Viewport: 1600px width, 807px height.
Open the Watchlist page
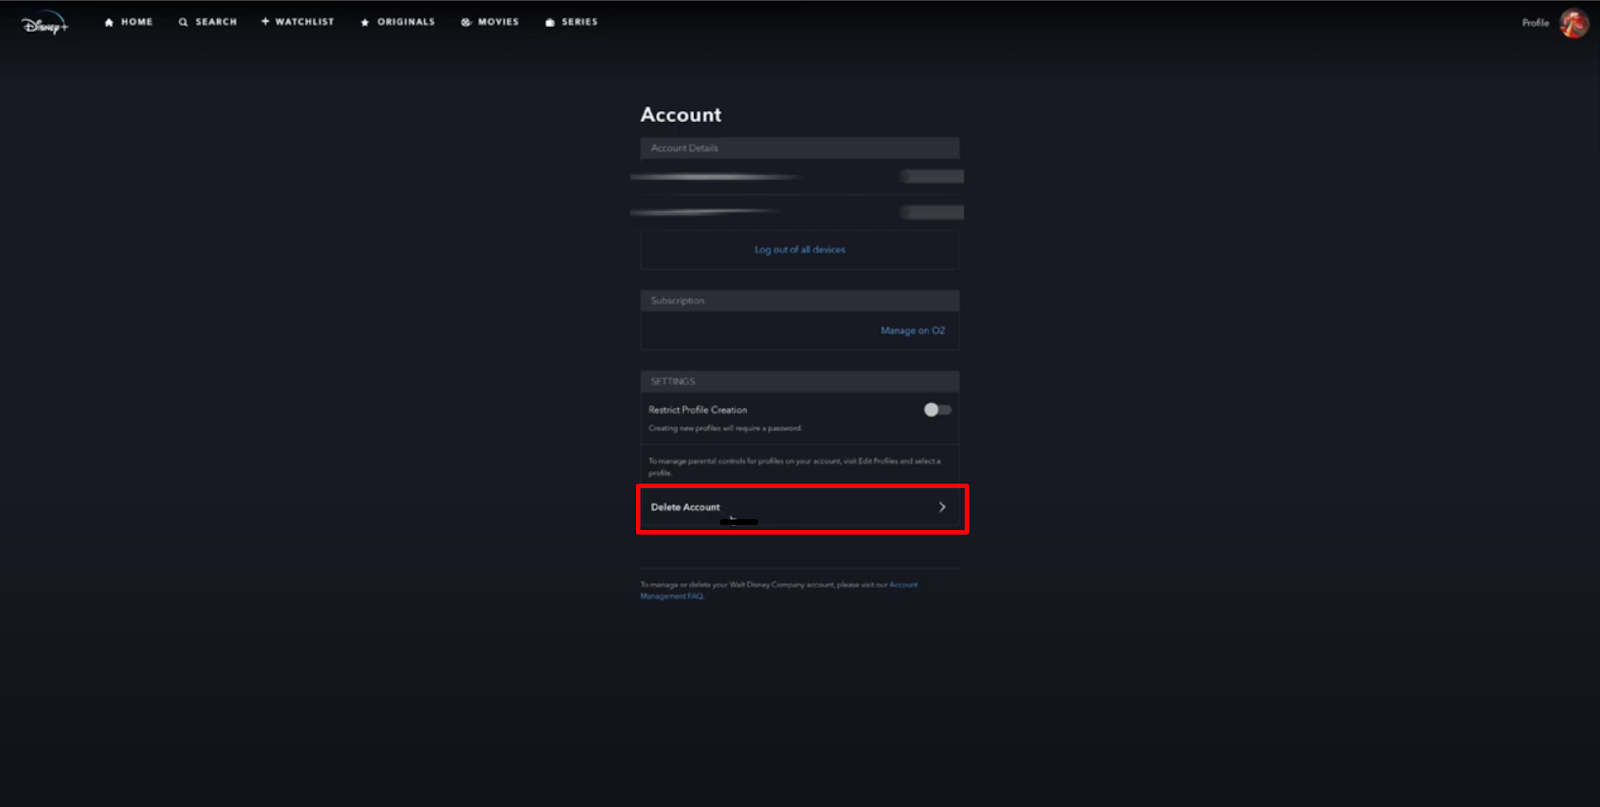click(298, 22)
